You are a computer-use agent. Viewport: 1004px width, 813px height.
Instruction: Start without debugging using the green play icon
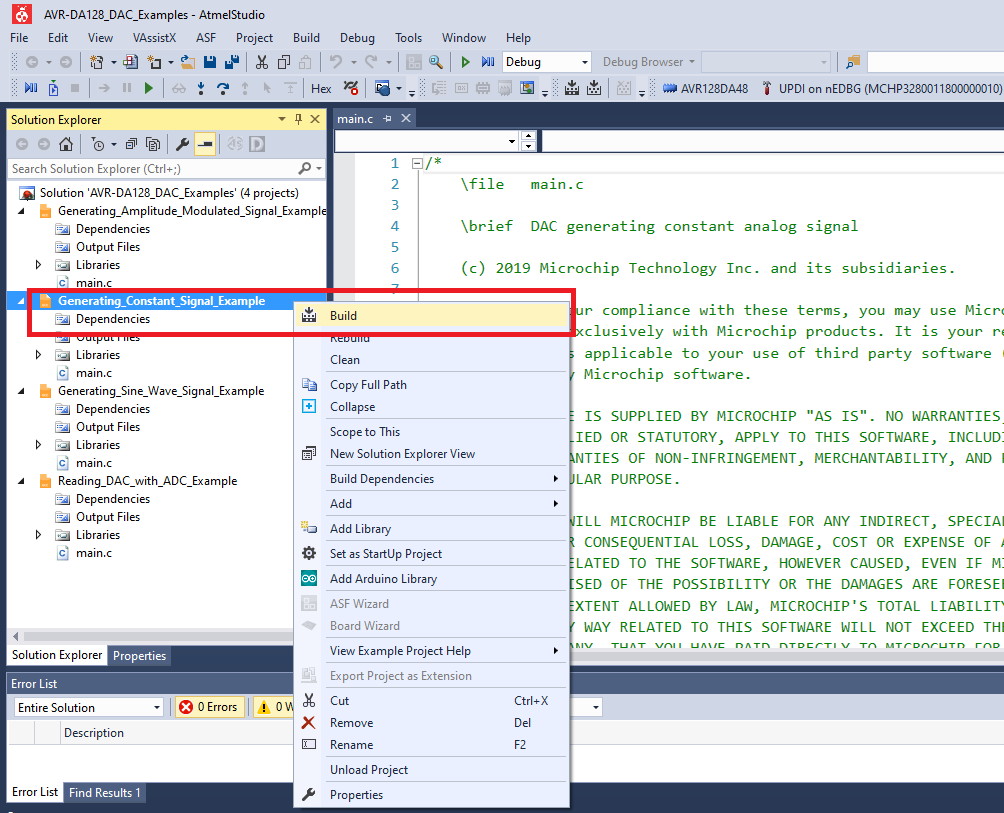466,62
